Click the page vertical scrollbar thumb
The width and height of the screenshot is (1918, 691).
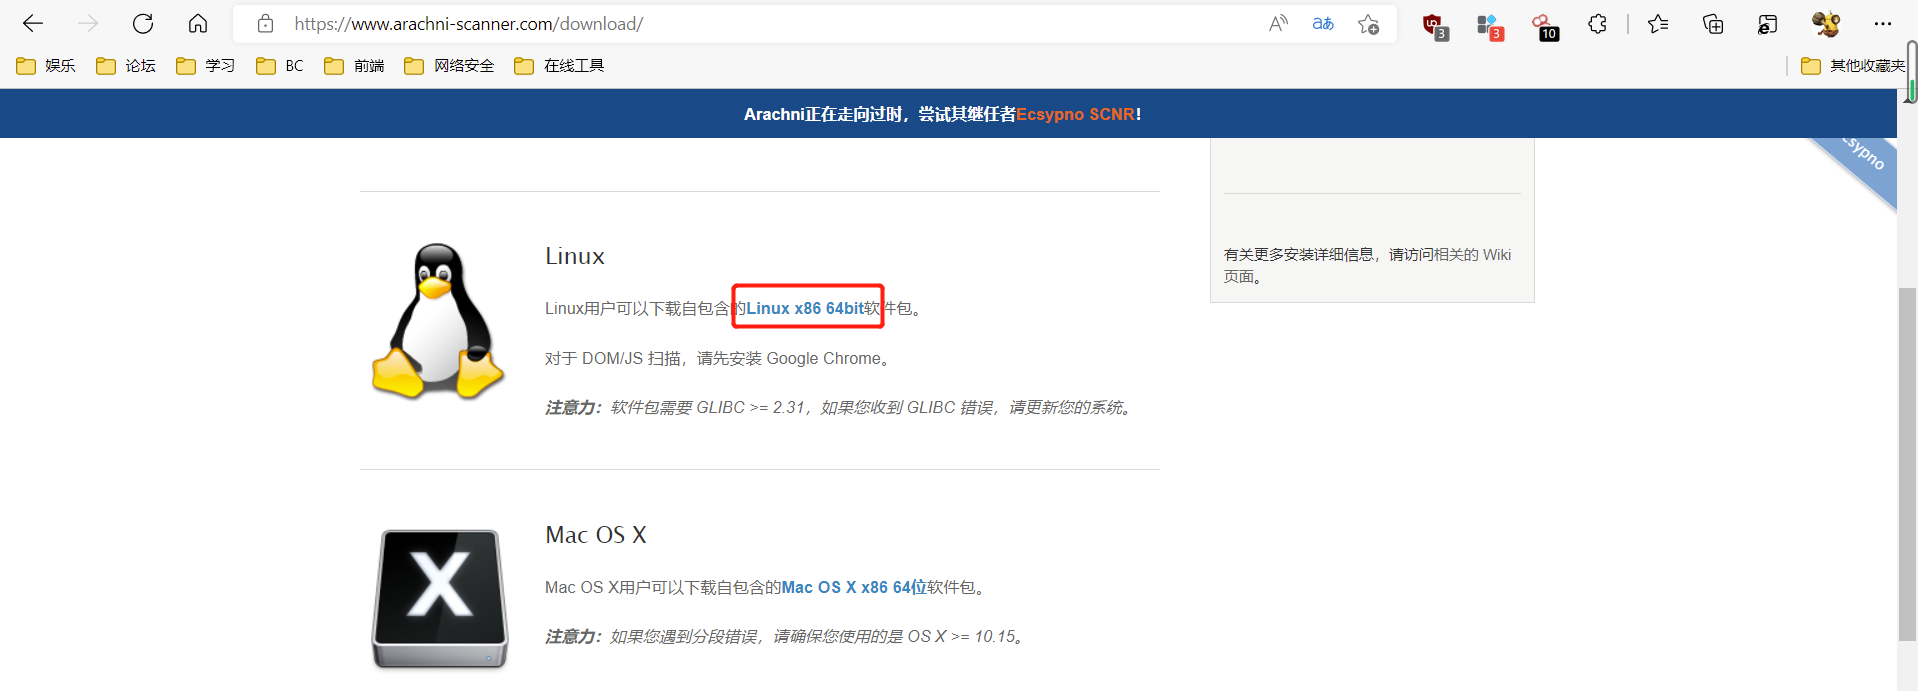point(1908,464)
